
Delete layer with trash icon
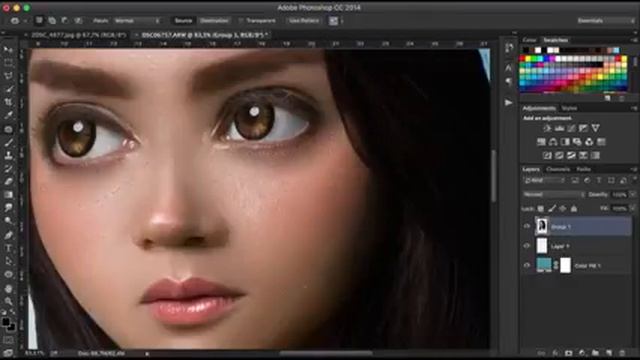622,353
